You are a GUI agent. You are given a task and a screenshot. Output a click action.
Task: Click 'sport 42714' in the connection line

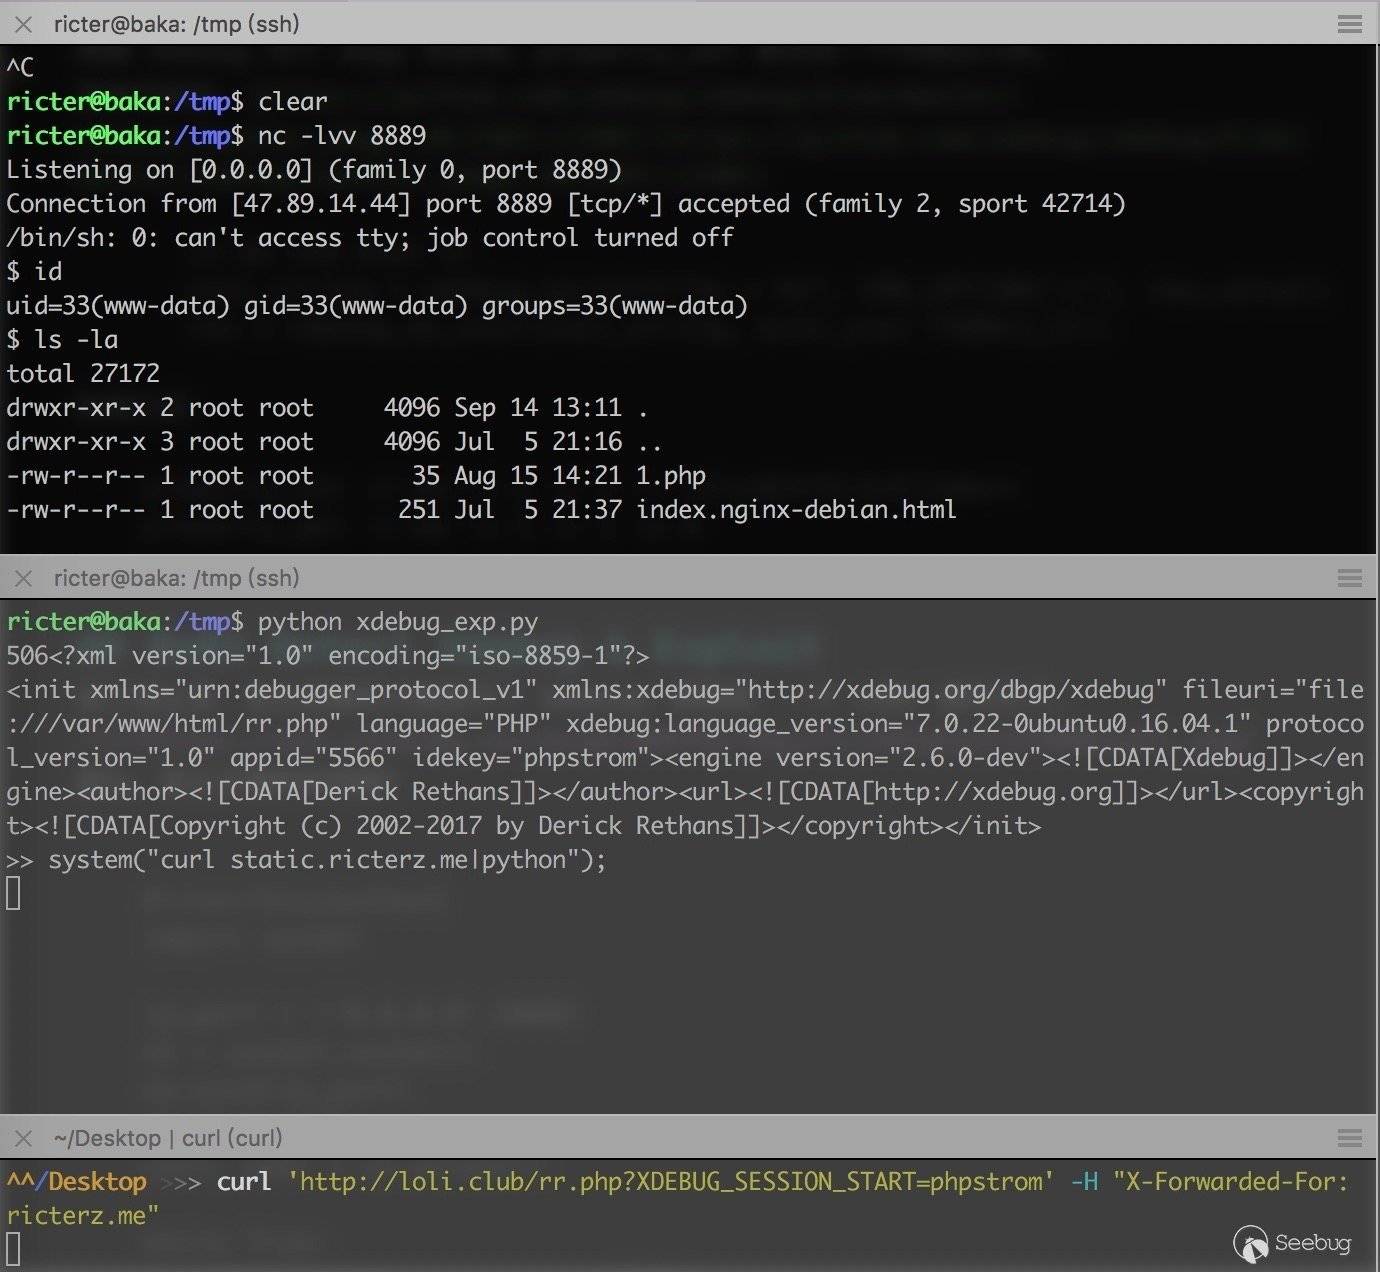[x=1035, y=203]
